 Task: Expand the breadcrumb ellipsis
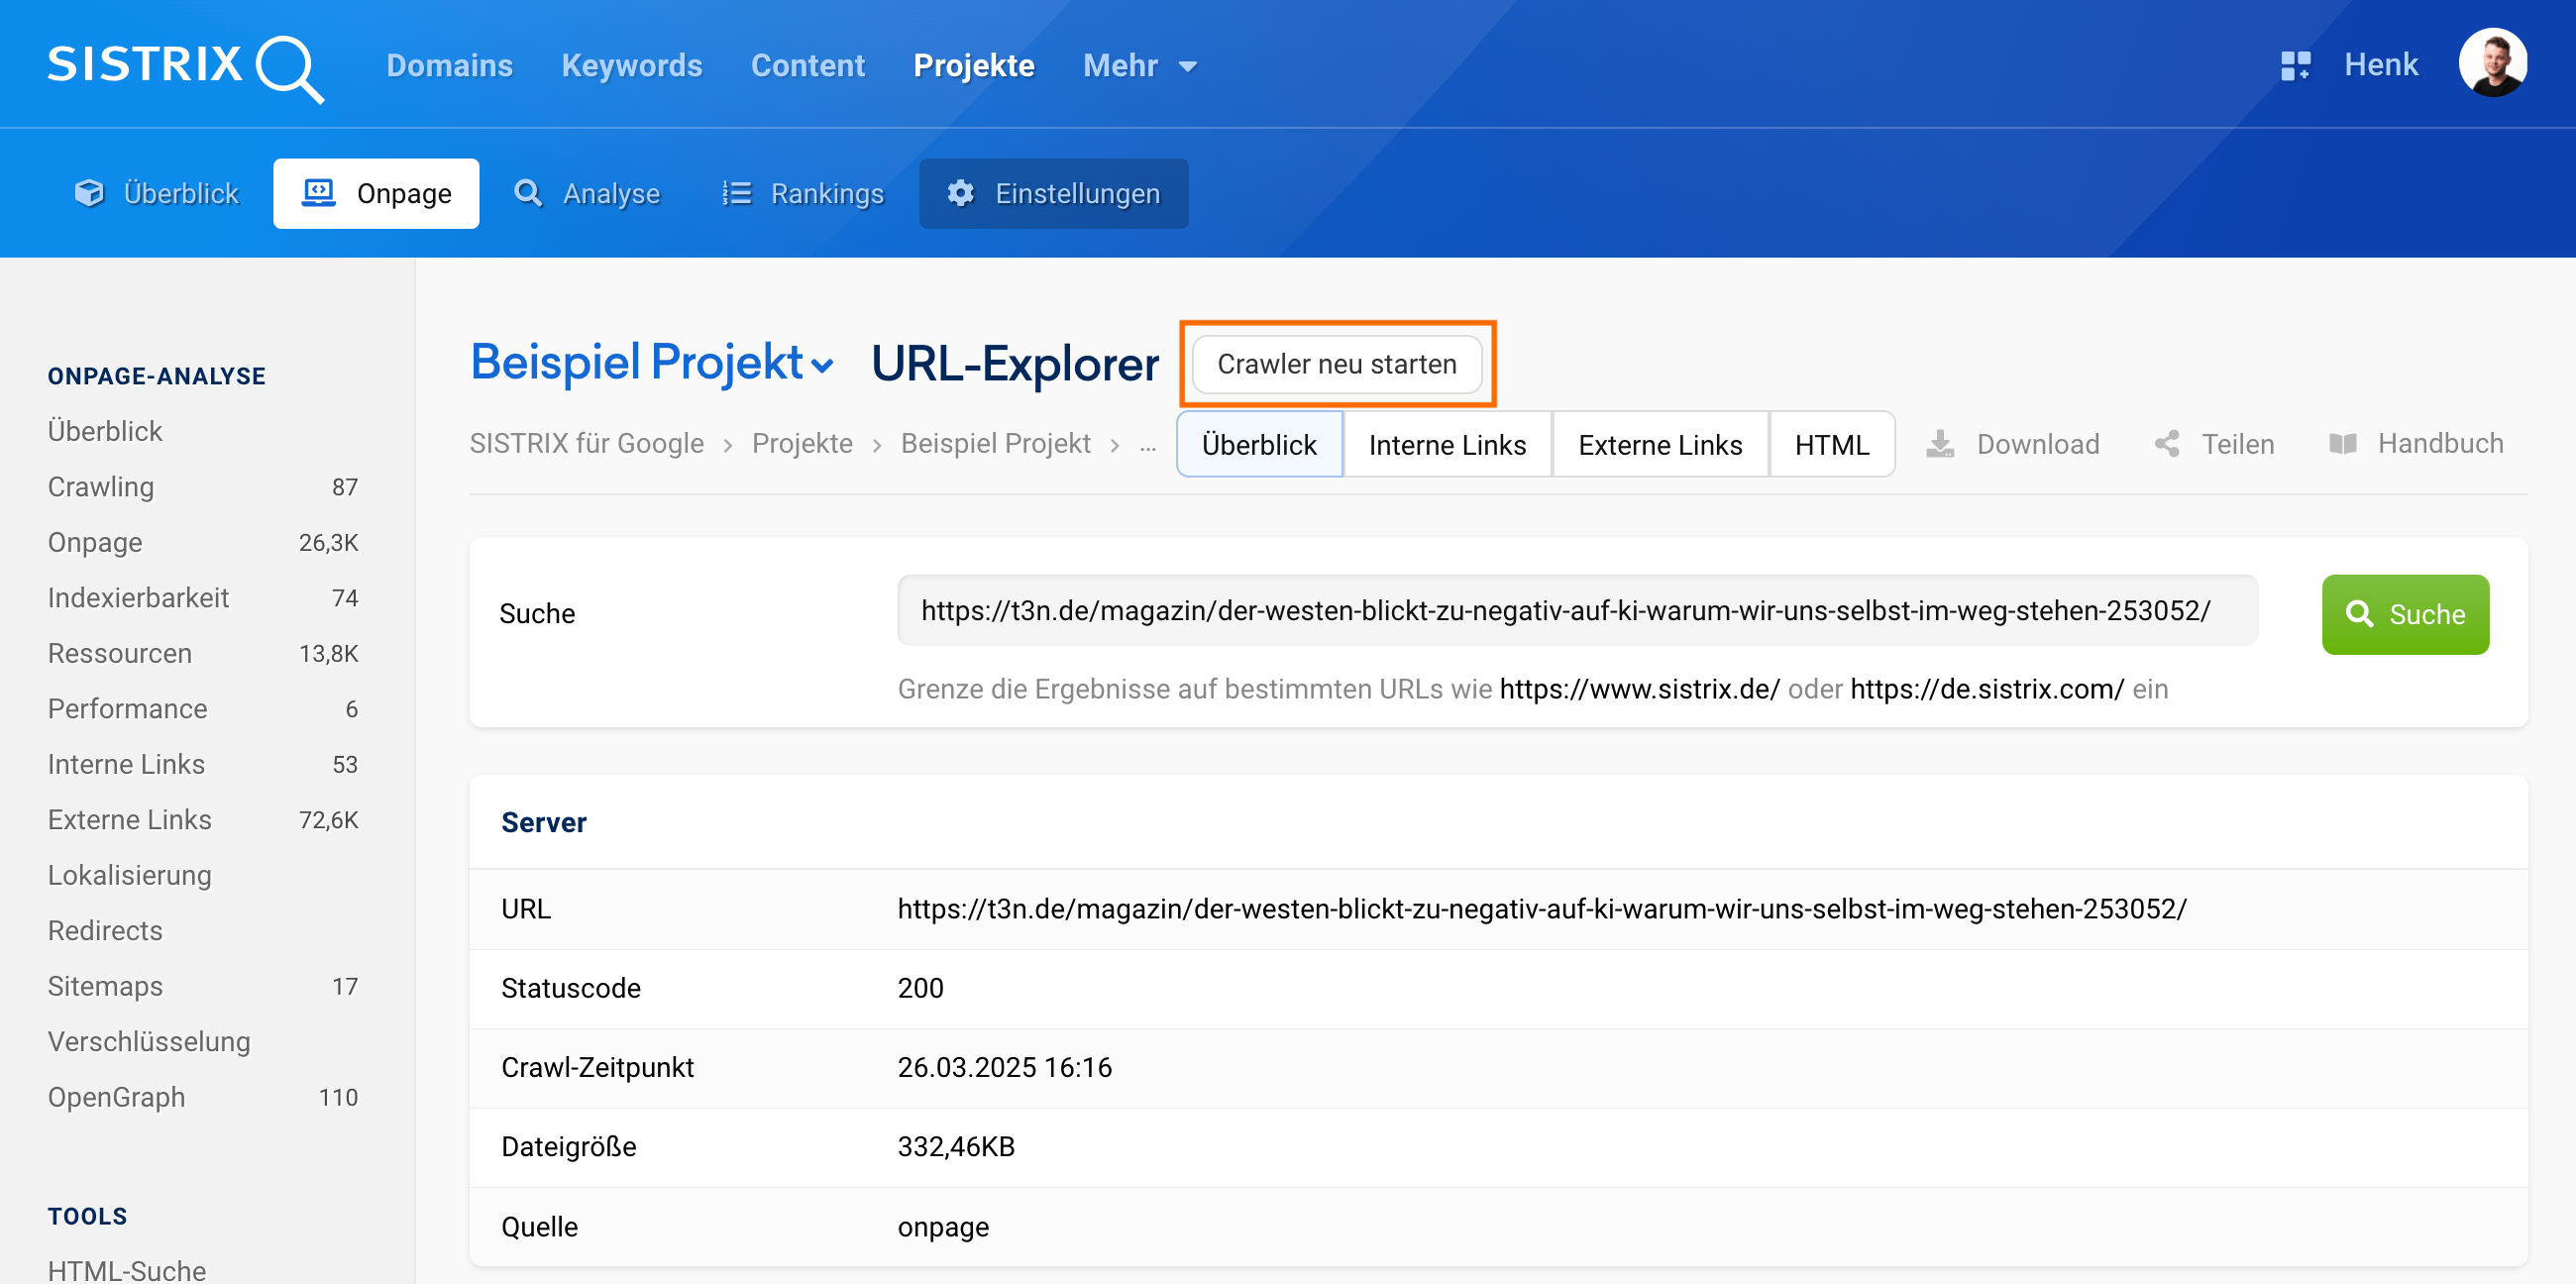(x=1147, y=445)
